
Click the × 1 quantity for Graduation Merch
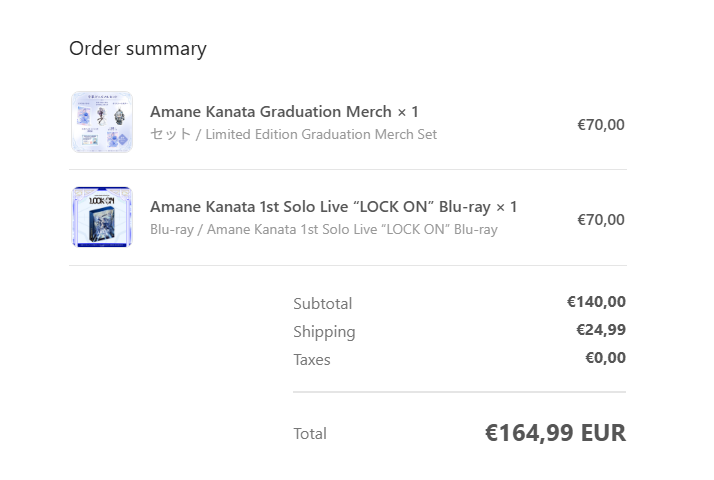[x=407, y=111]
